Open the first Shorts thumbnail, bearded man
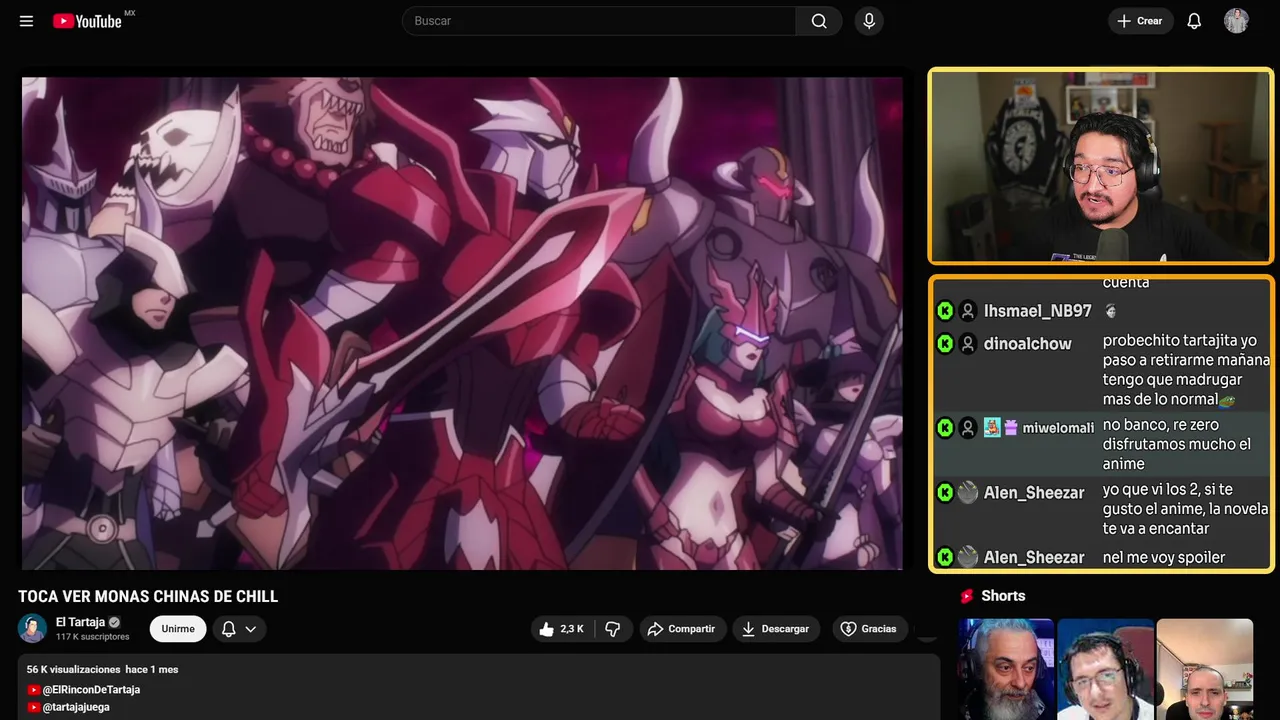The height and width of the screenshot is (720, 1280). click(x=1006, y=669)
